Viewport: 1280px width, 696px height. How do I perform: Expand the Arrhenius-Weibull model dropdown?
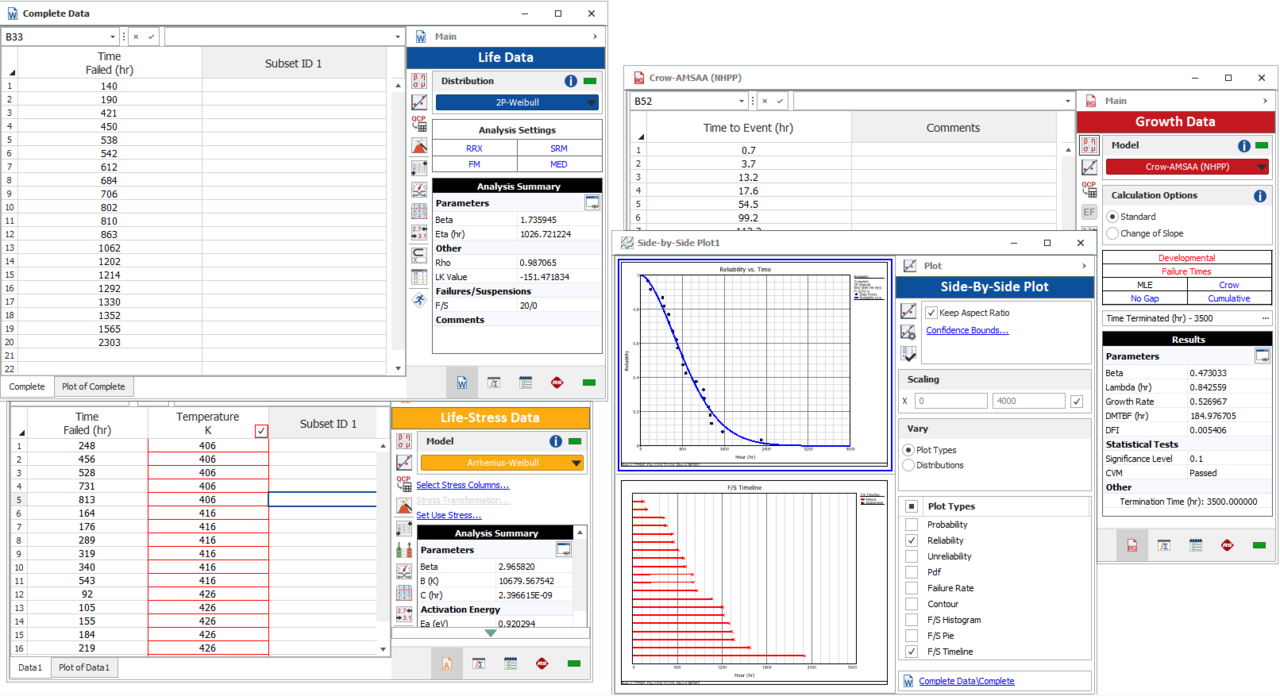coord(502,463)
